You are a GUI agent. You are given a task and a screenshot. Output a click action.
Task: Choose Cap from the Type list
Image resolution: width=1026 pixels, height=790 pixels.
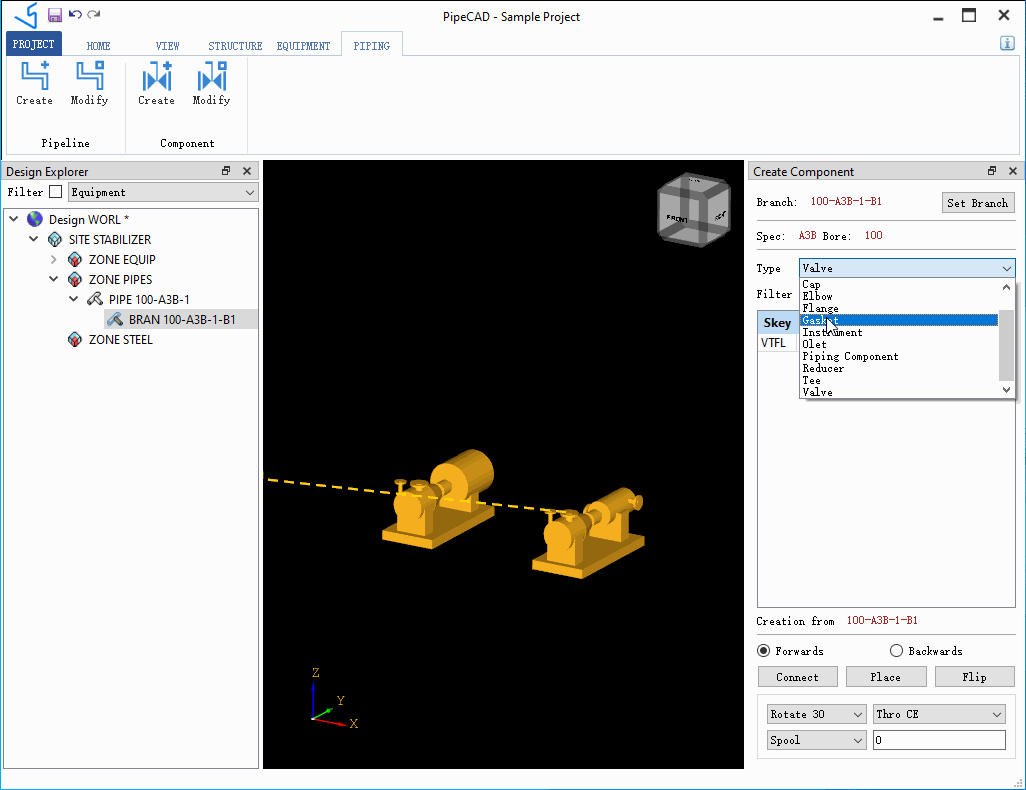tap(899, 285)
